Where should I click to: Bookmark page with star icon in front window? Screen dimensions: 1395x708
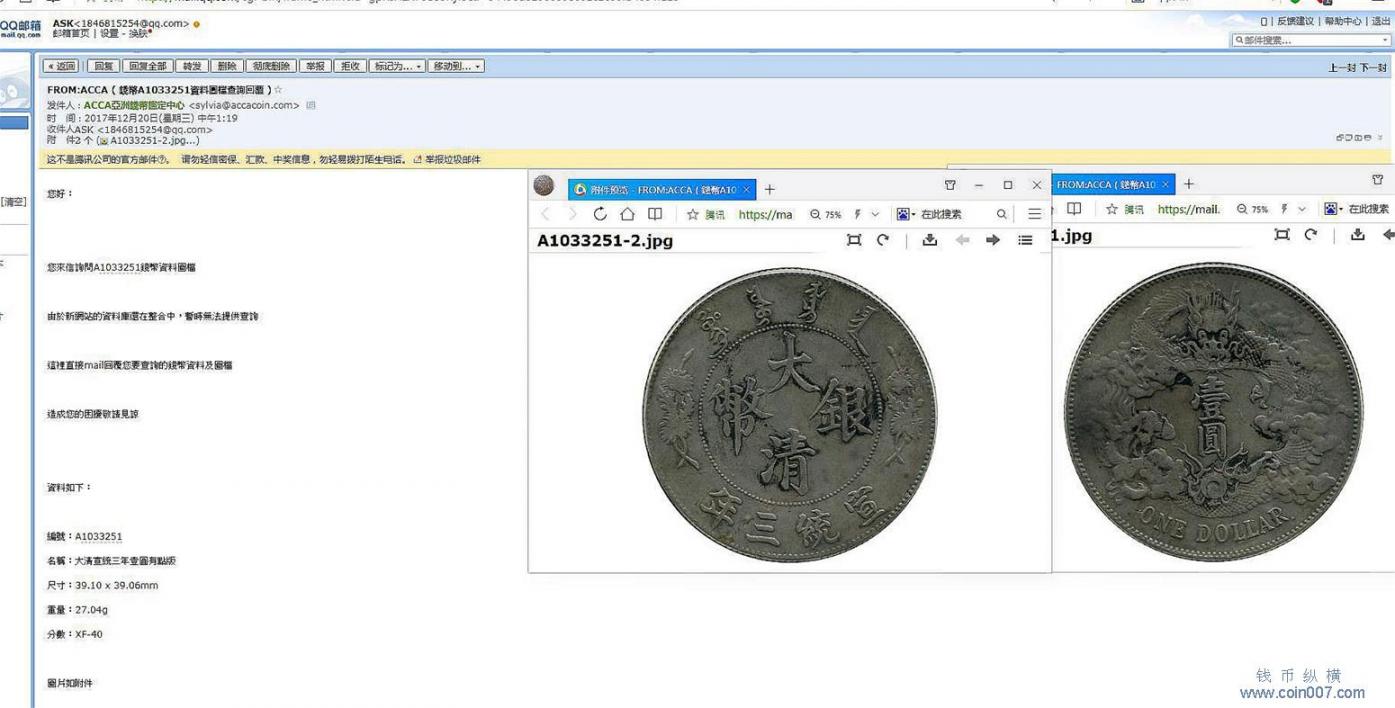[x=692, y=214]
